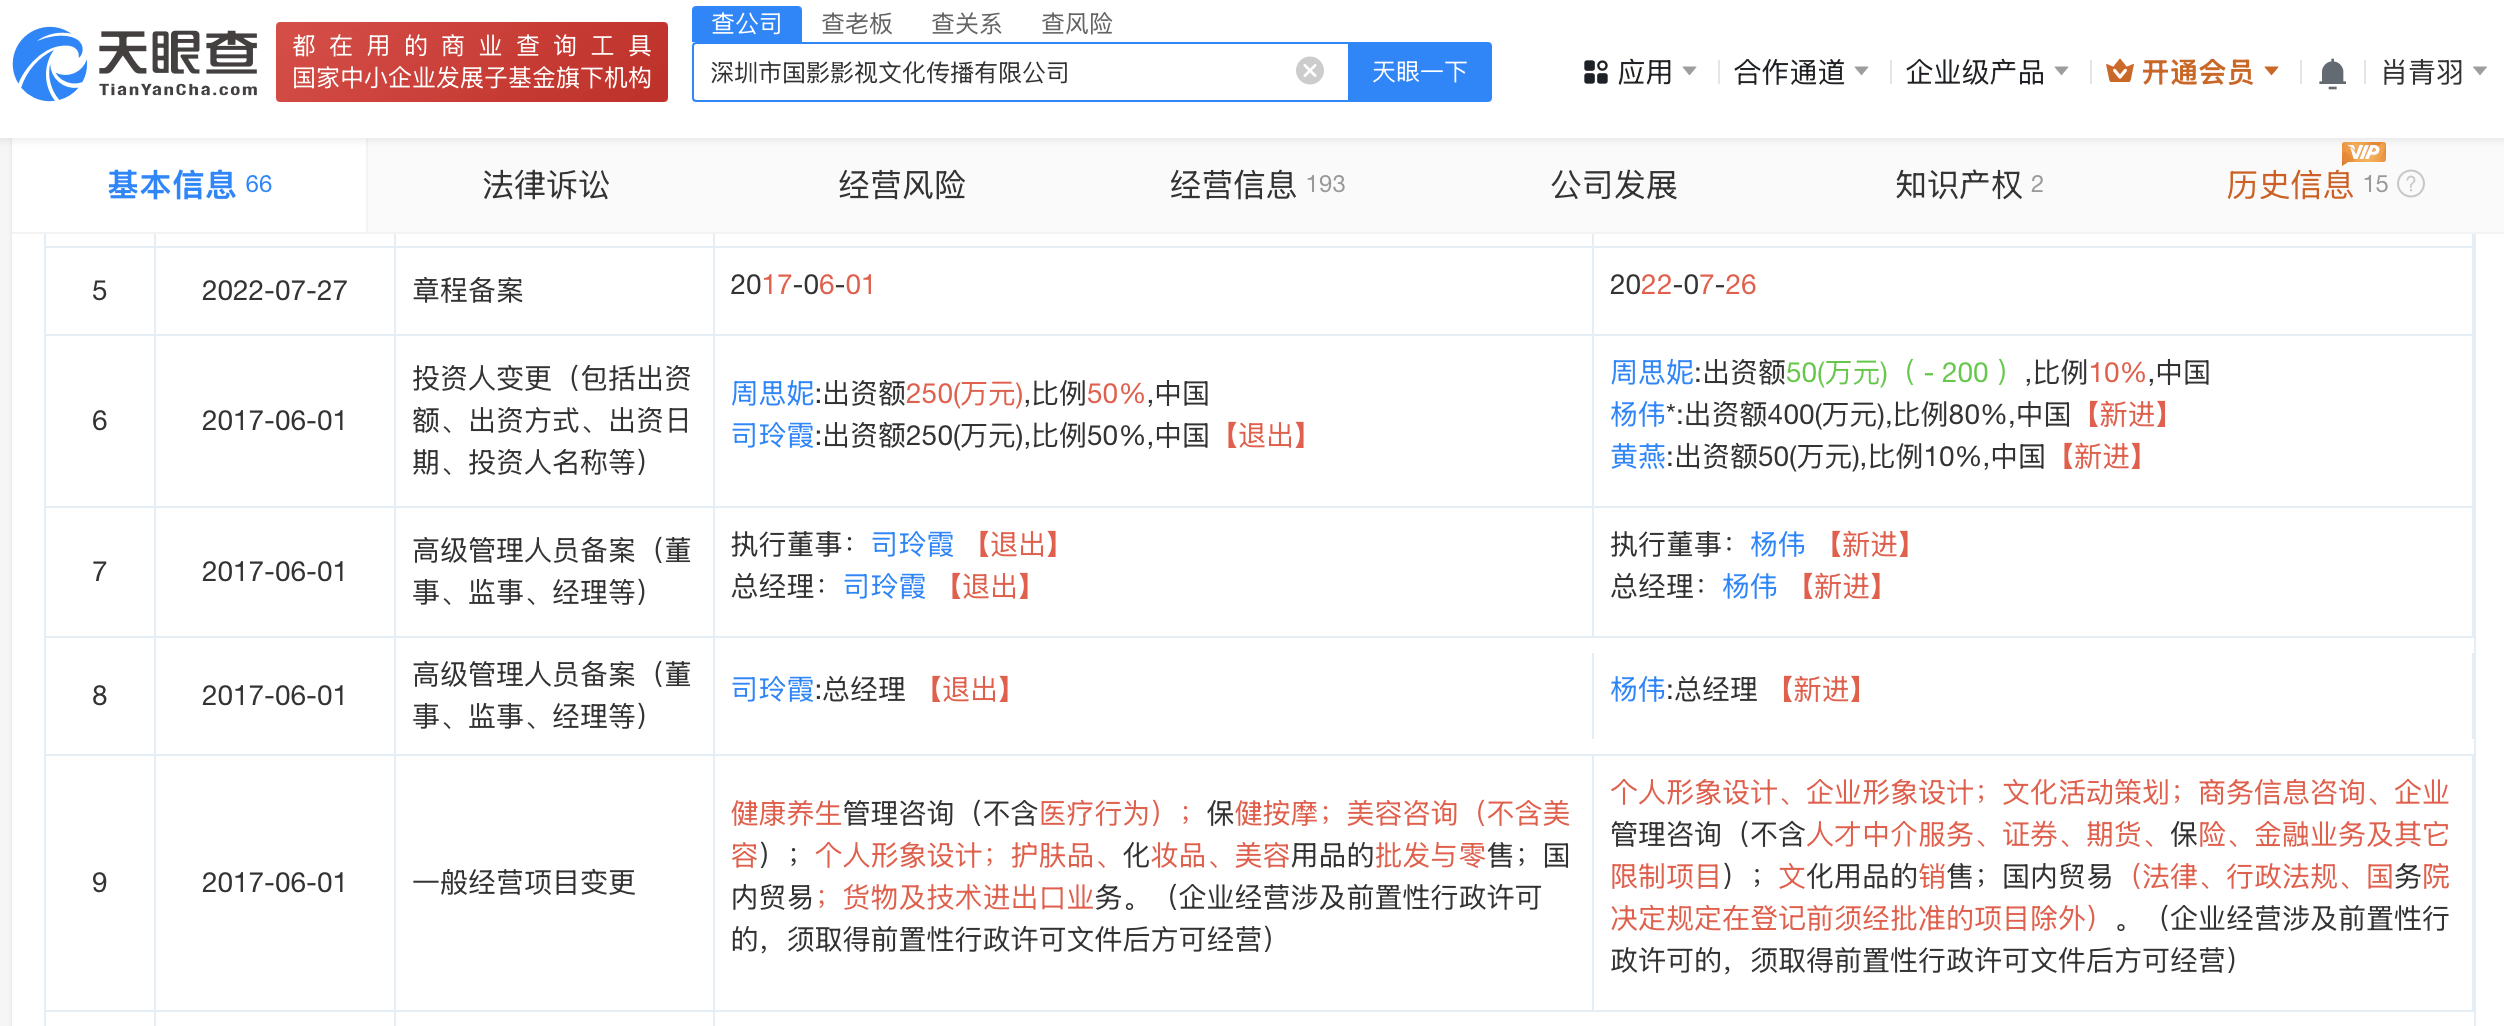2504x1026 pixels.
Task: Expand the 企业级产品 dropdown
Action: coord(1986,72)
